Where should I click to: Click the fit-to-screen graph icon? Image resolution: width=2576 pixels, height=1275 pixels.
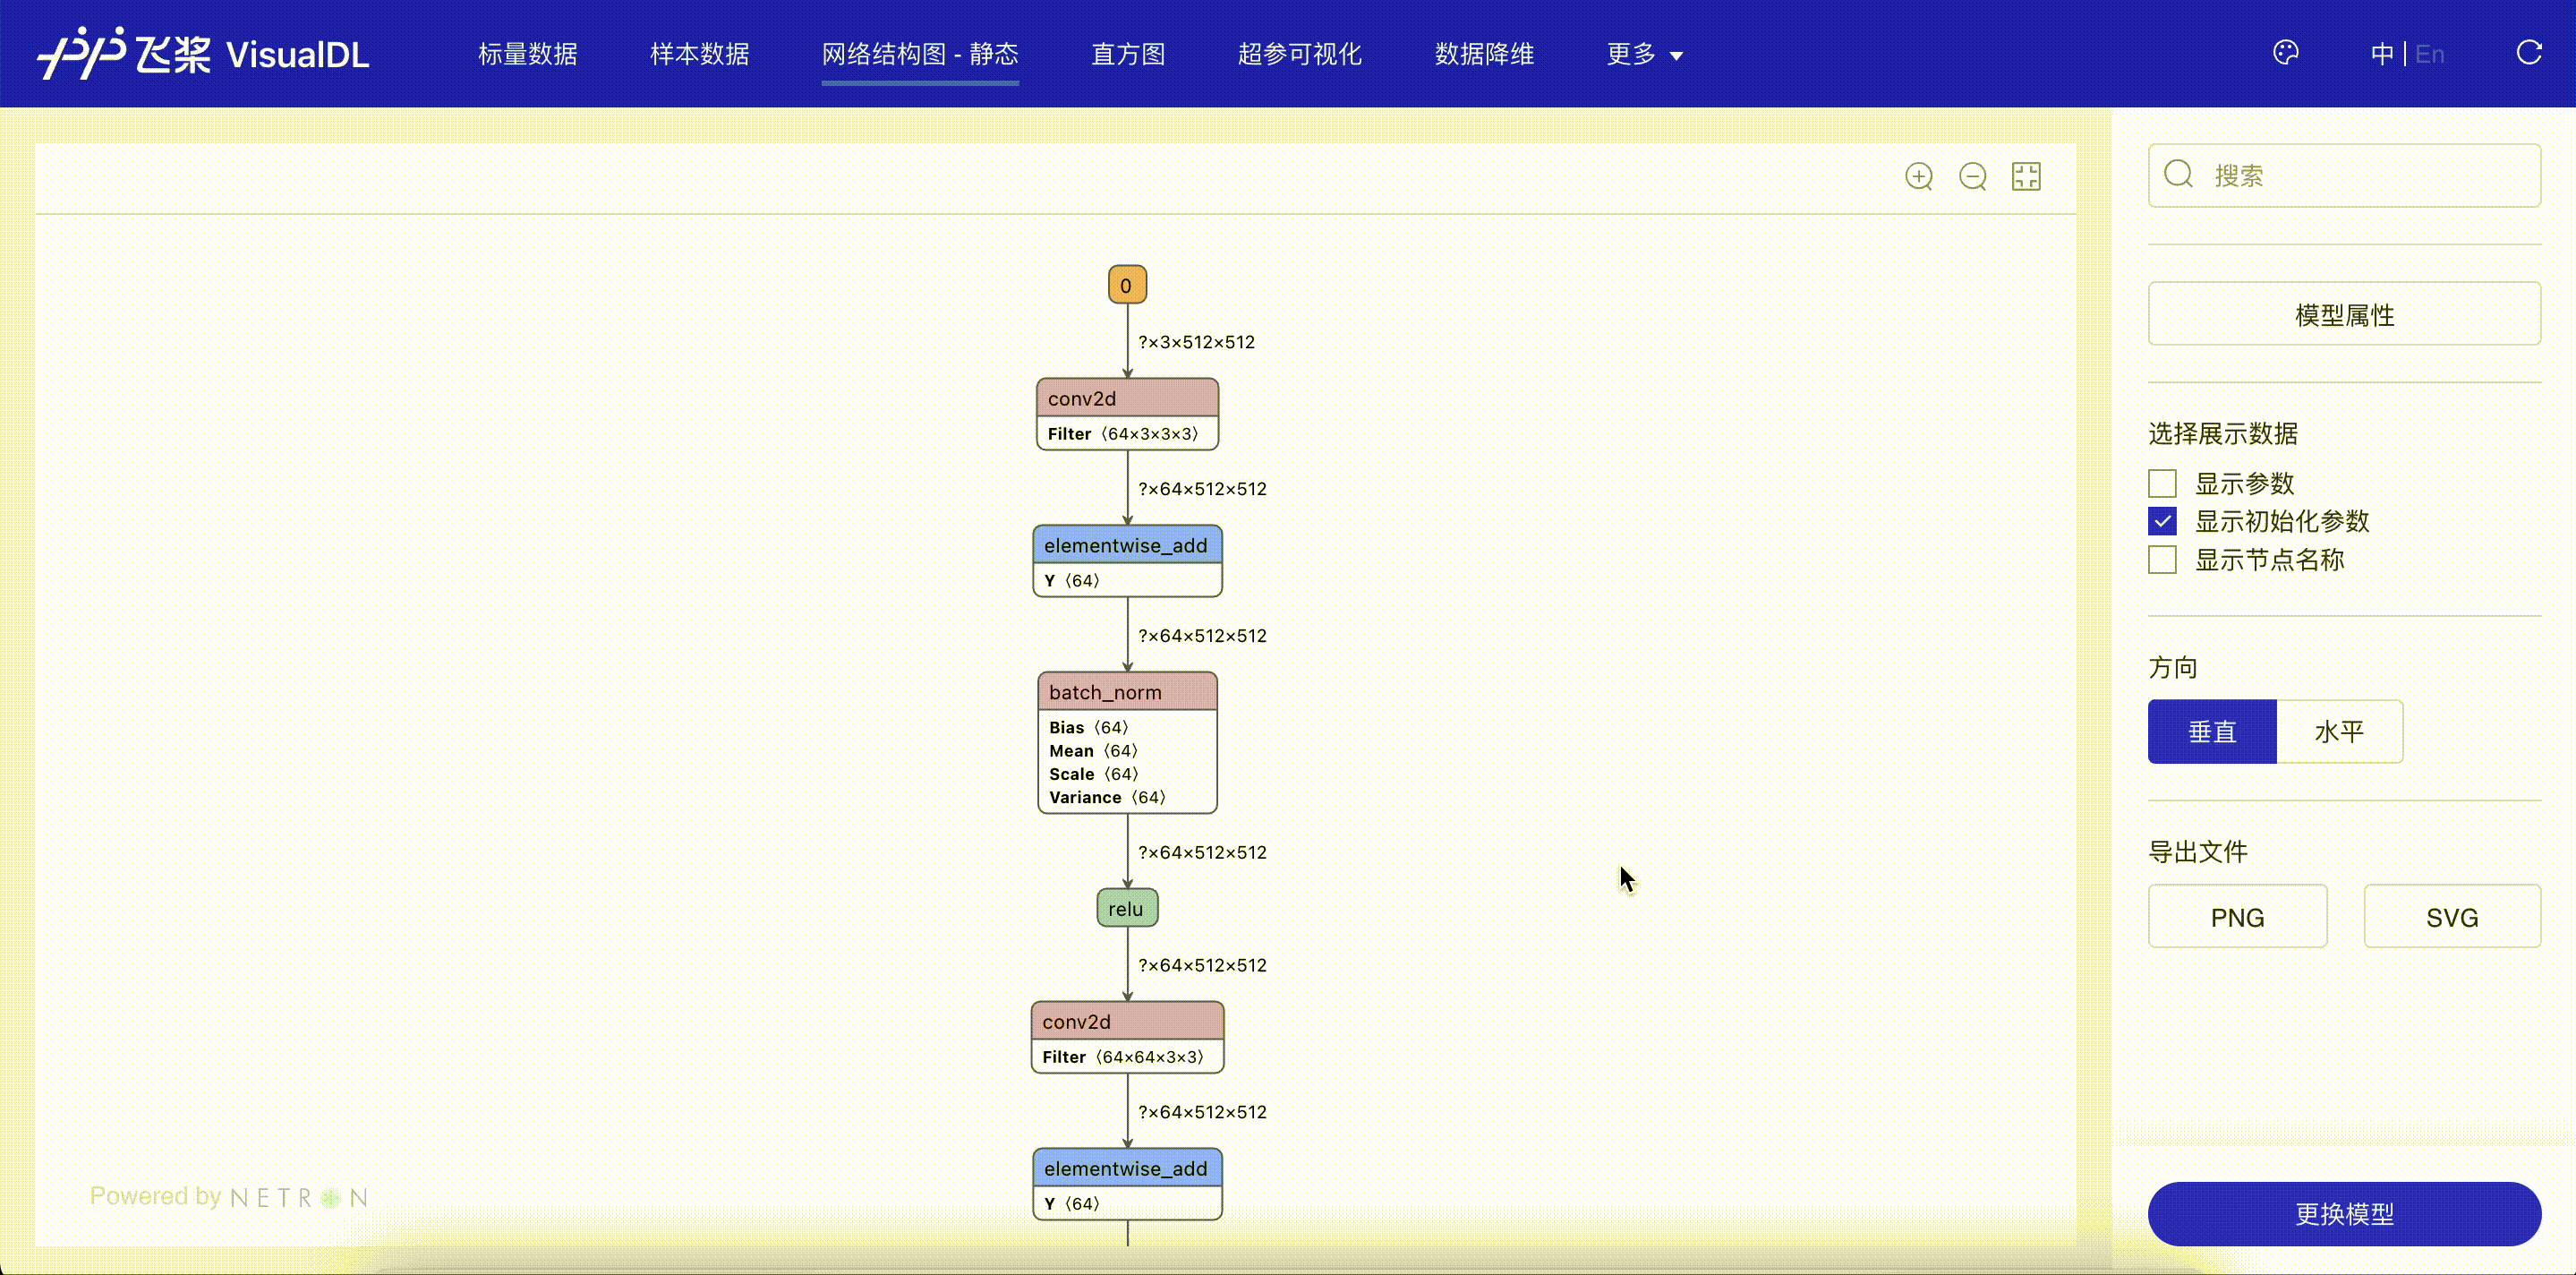2026,177
